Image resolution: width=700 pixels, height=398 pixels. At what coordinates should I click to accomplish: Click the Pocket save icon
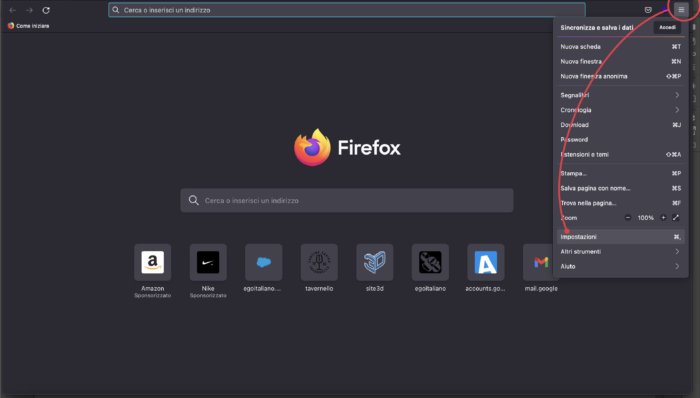click(648, 10)
